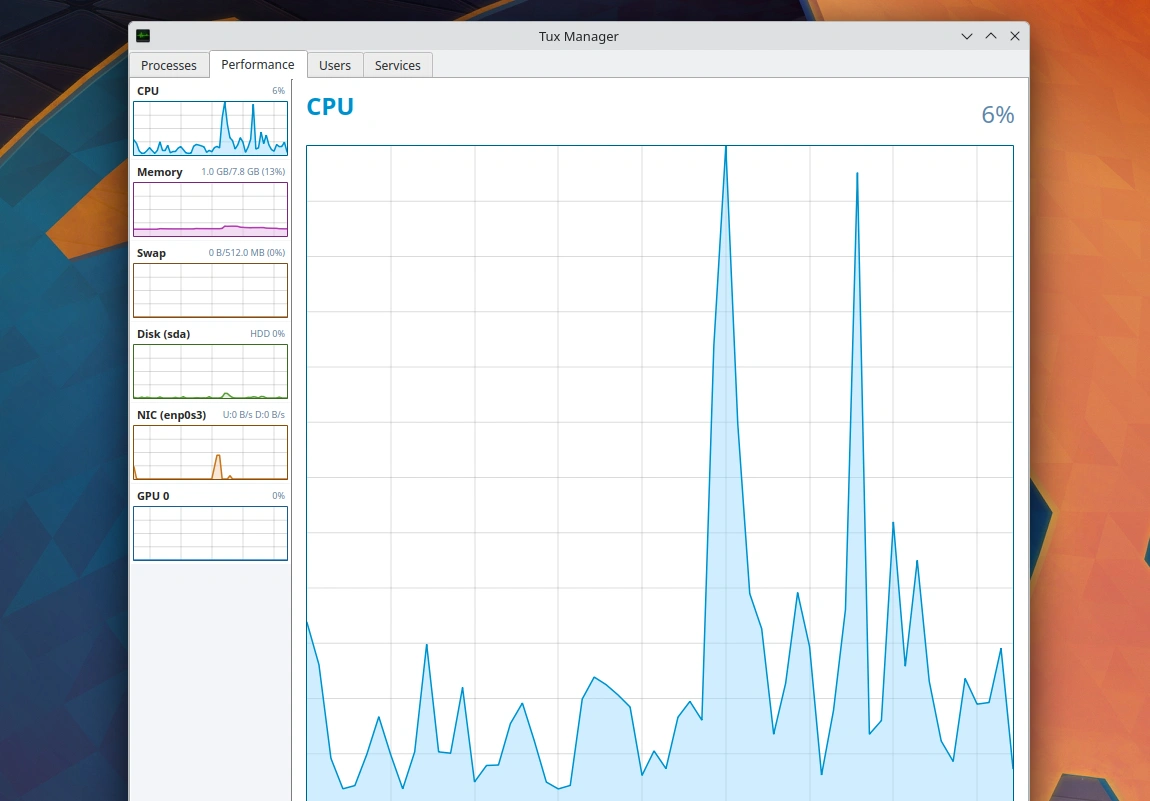Select the Swap graph thumbnail
Viewport: 1150px width, 801px height.
click(210, 290)
